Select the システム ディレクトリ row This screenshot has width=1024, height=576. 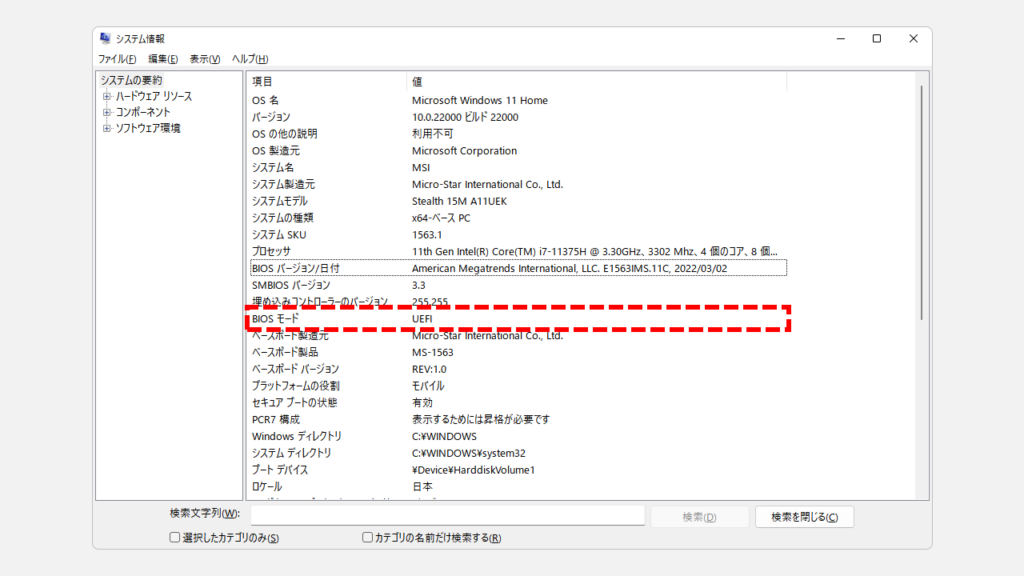tap(519, 453)
